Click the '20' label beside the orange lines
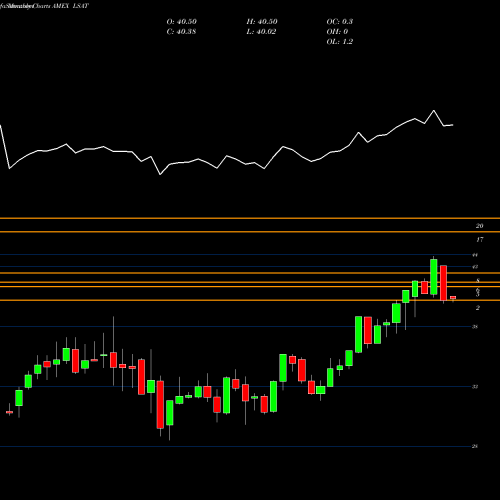 click(x=479, y=226)
